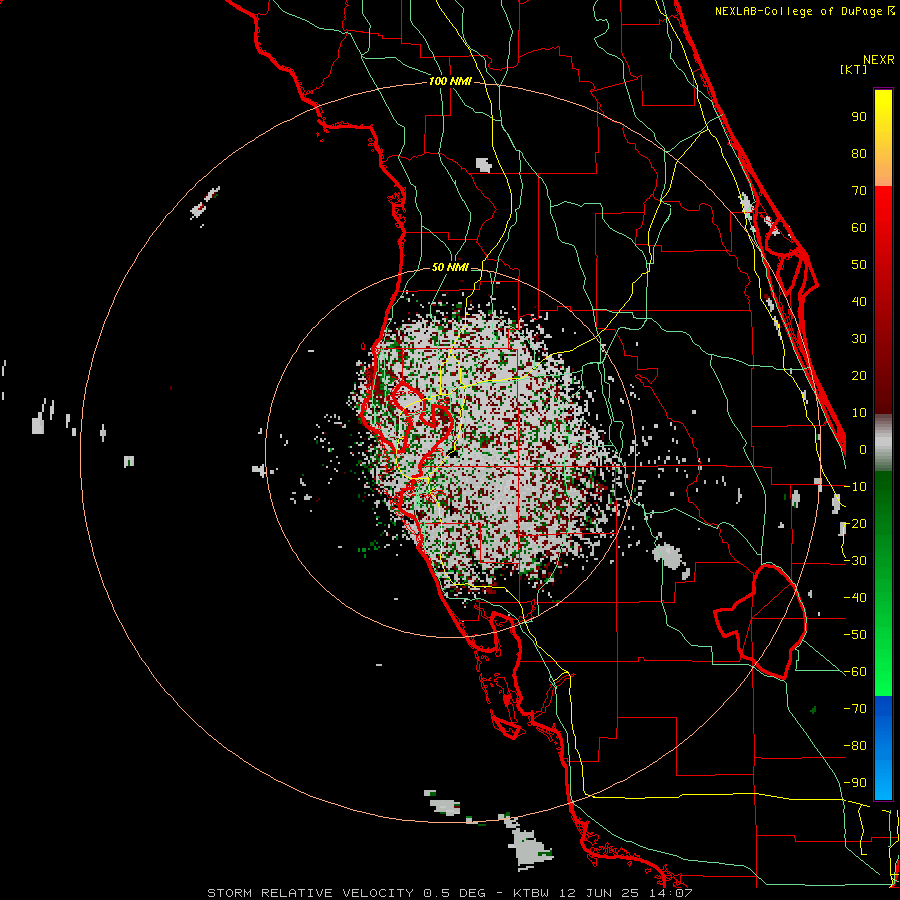Click the positive 90 scale value
Viewport: 900px width, 900px height.
coord(859,117)
